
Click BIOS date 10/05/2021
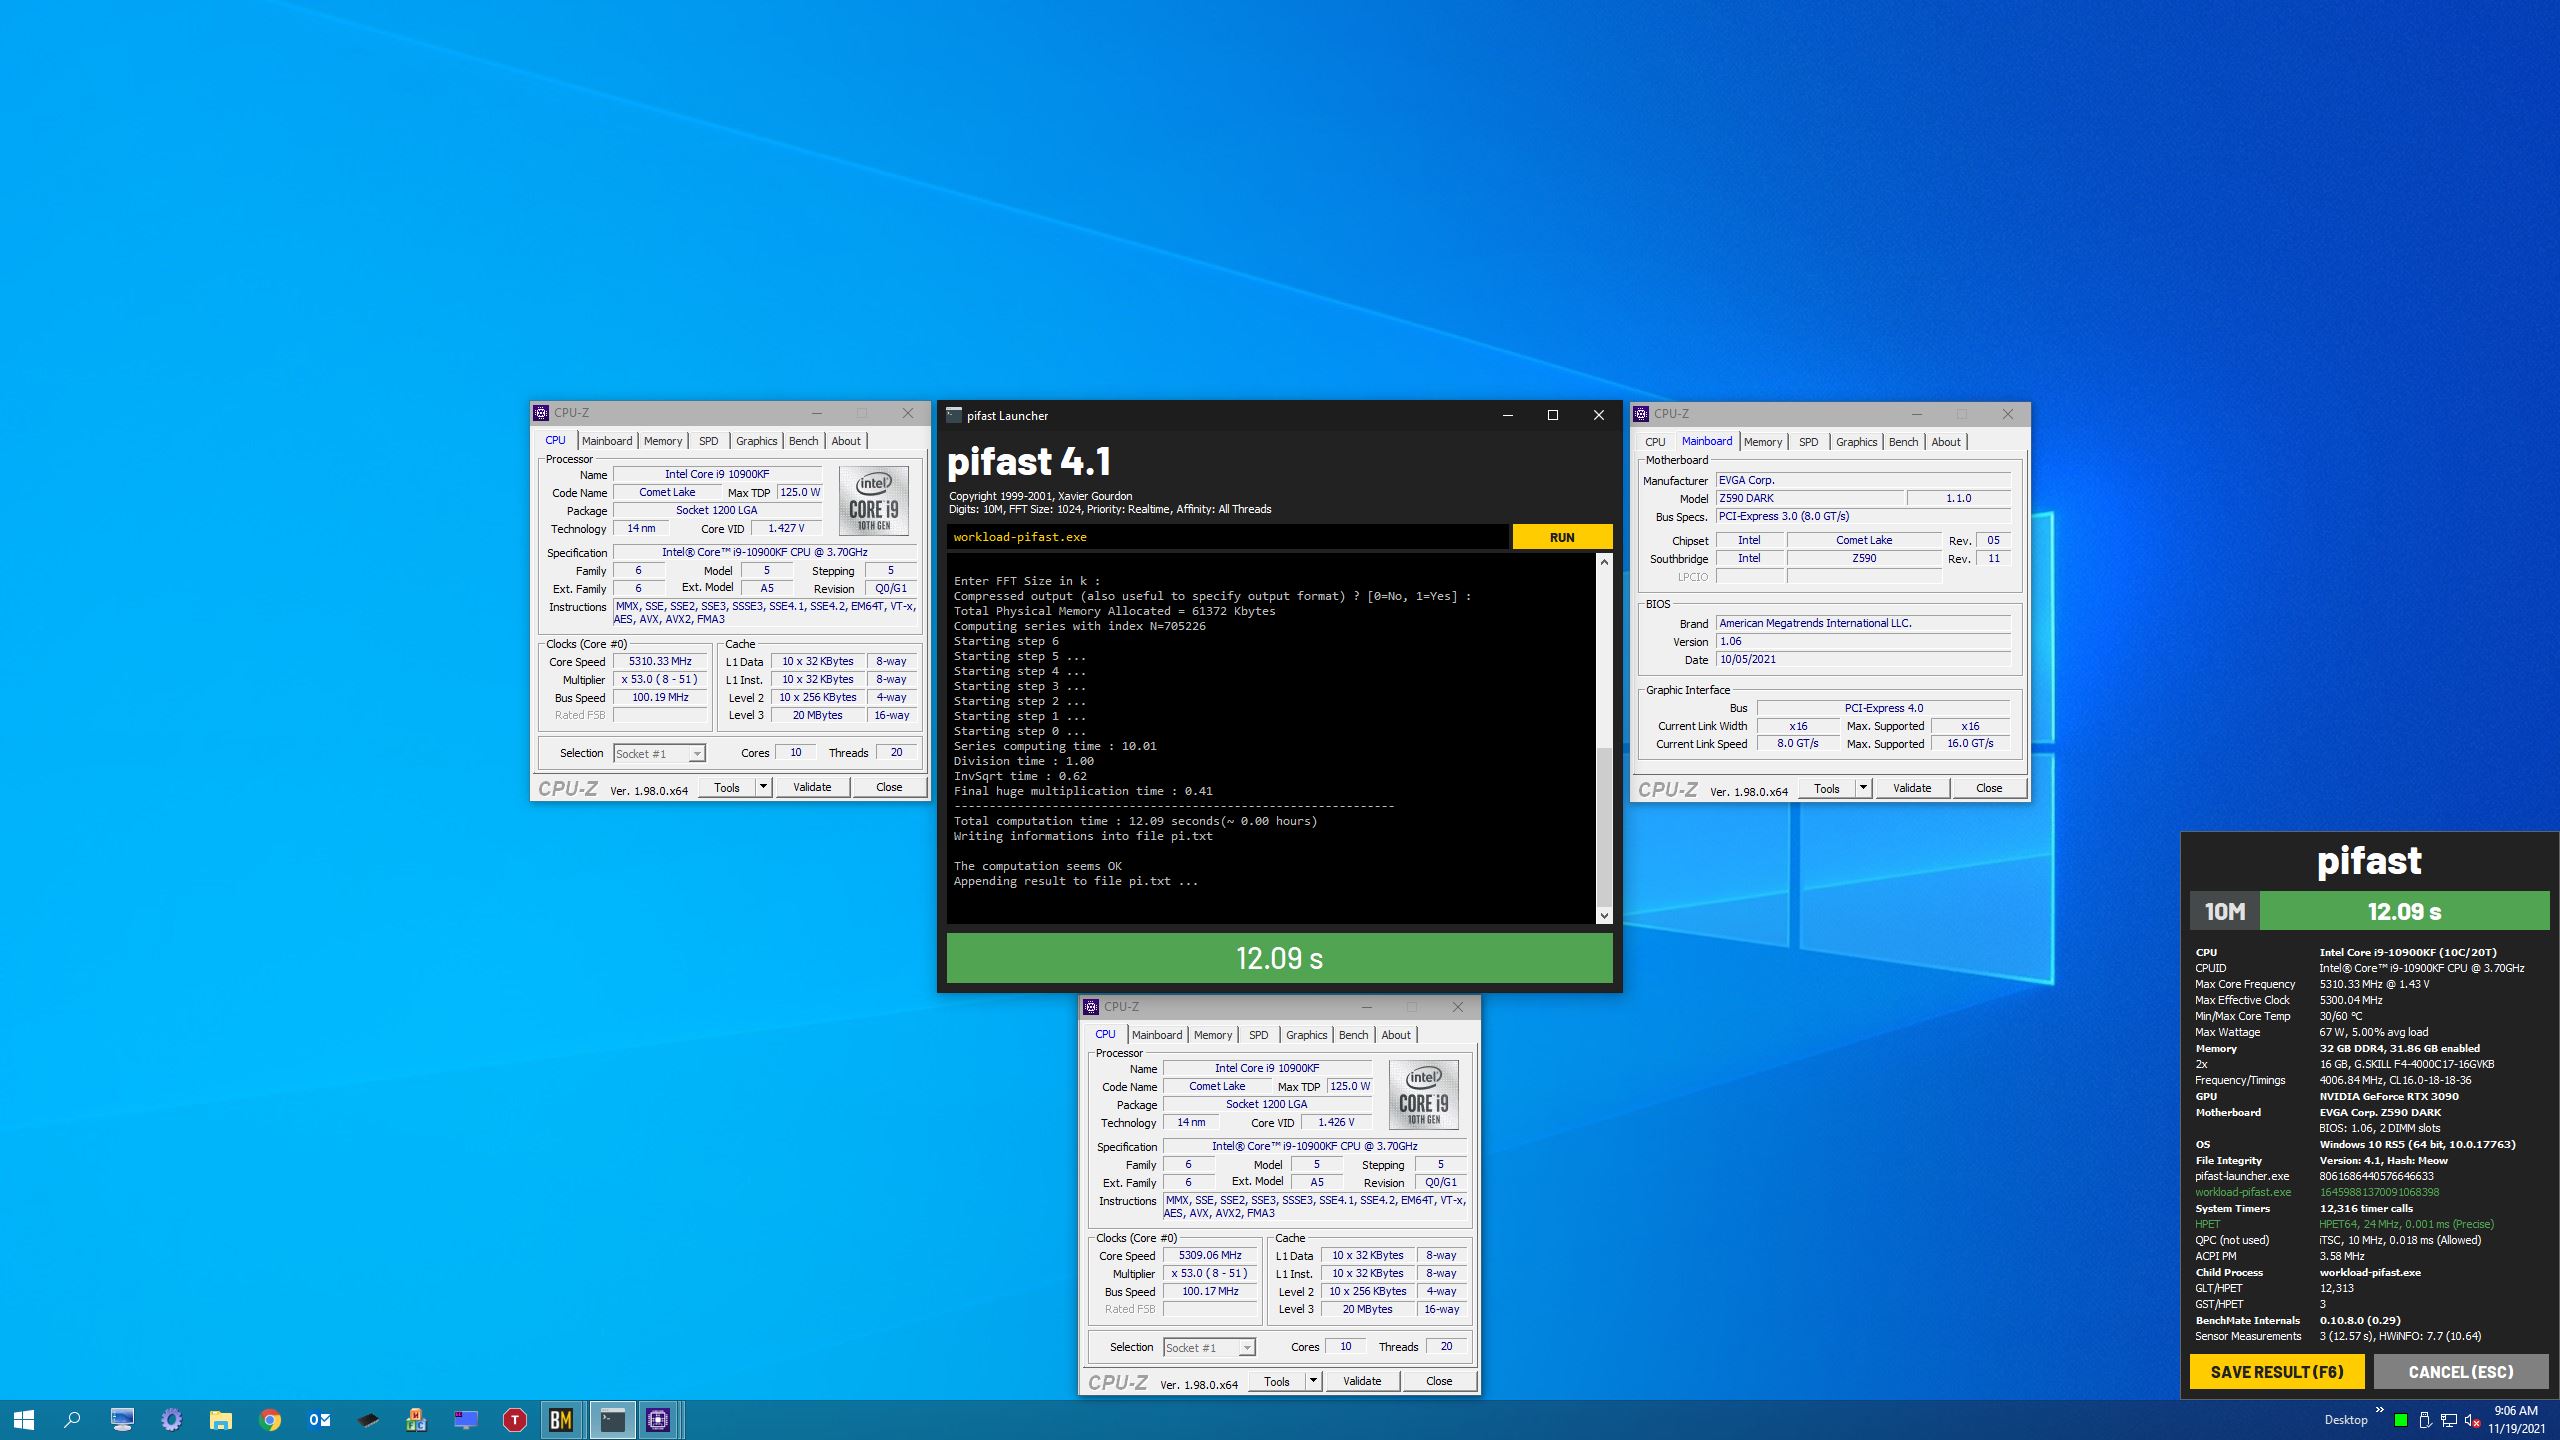pos(1863,659)
